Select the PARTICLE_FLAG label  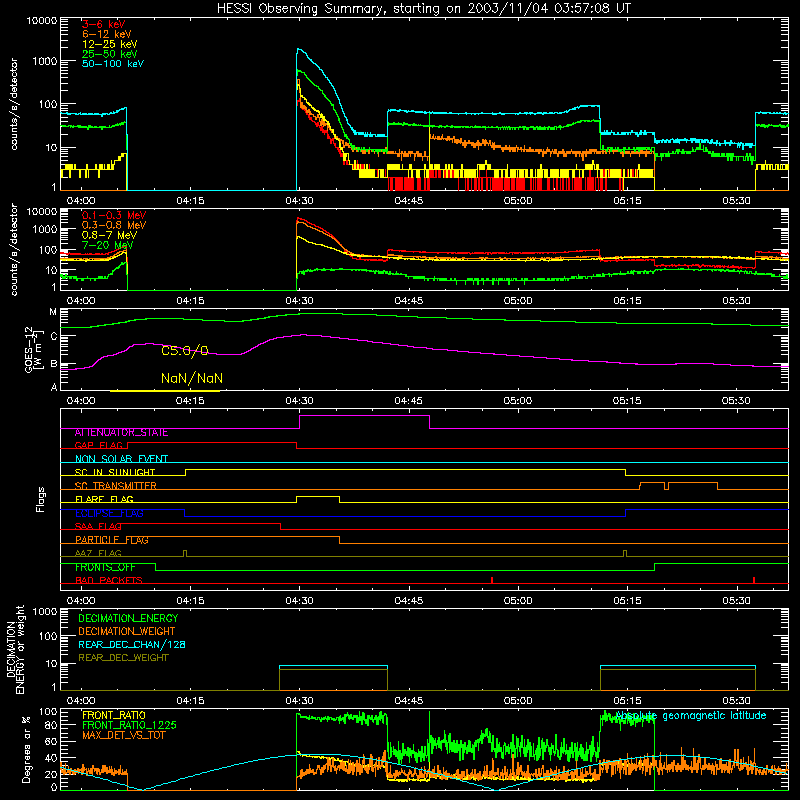112,540
